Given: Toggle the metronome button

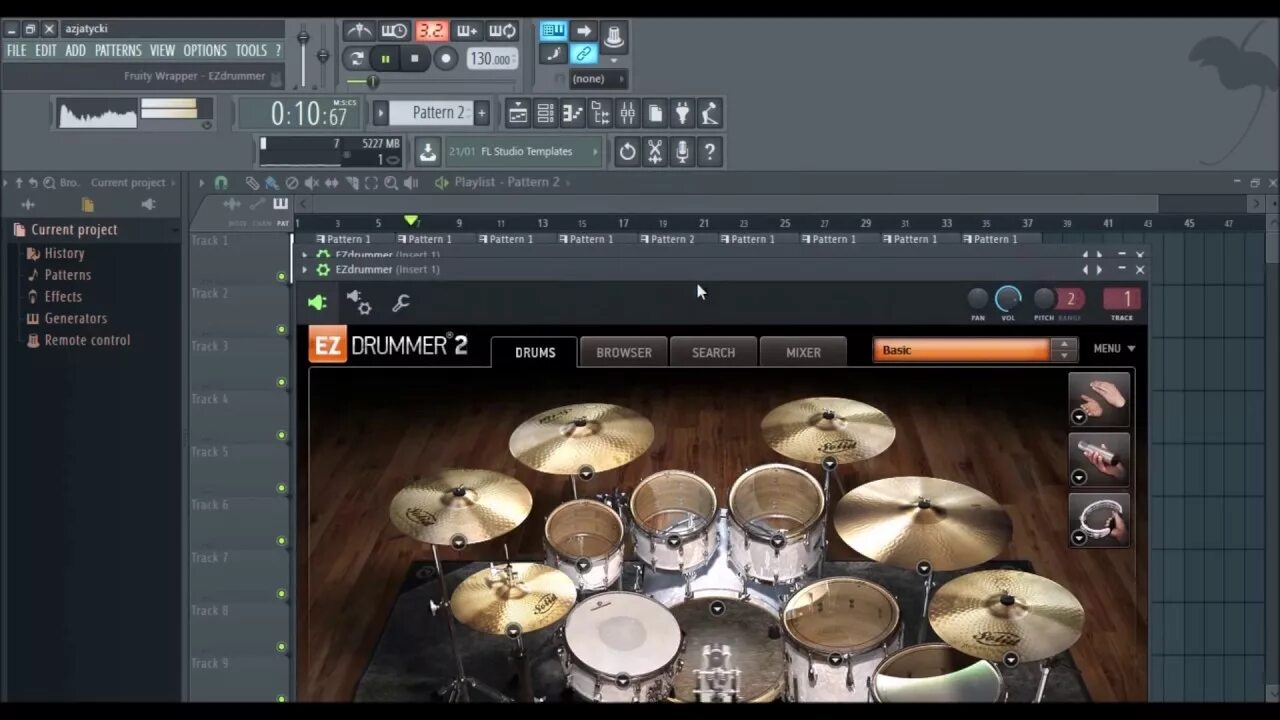Looking at the screenshot, I should coord(358,31).
